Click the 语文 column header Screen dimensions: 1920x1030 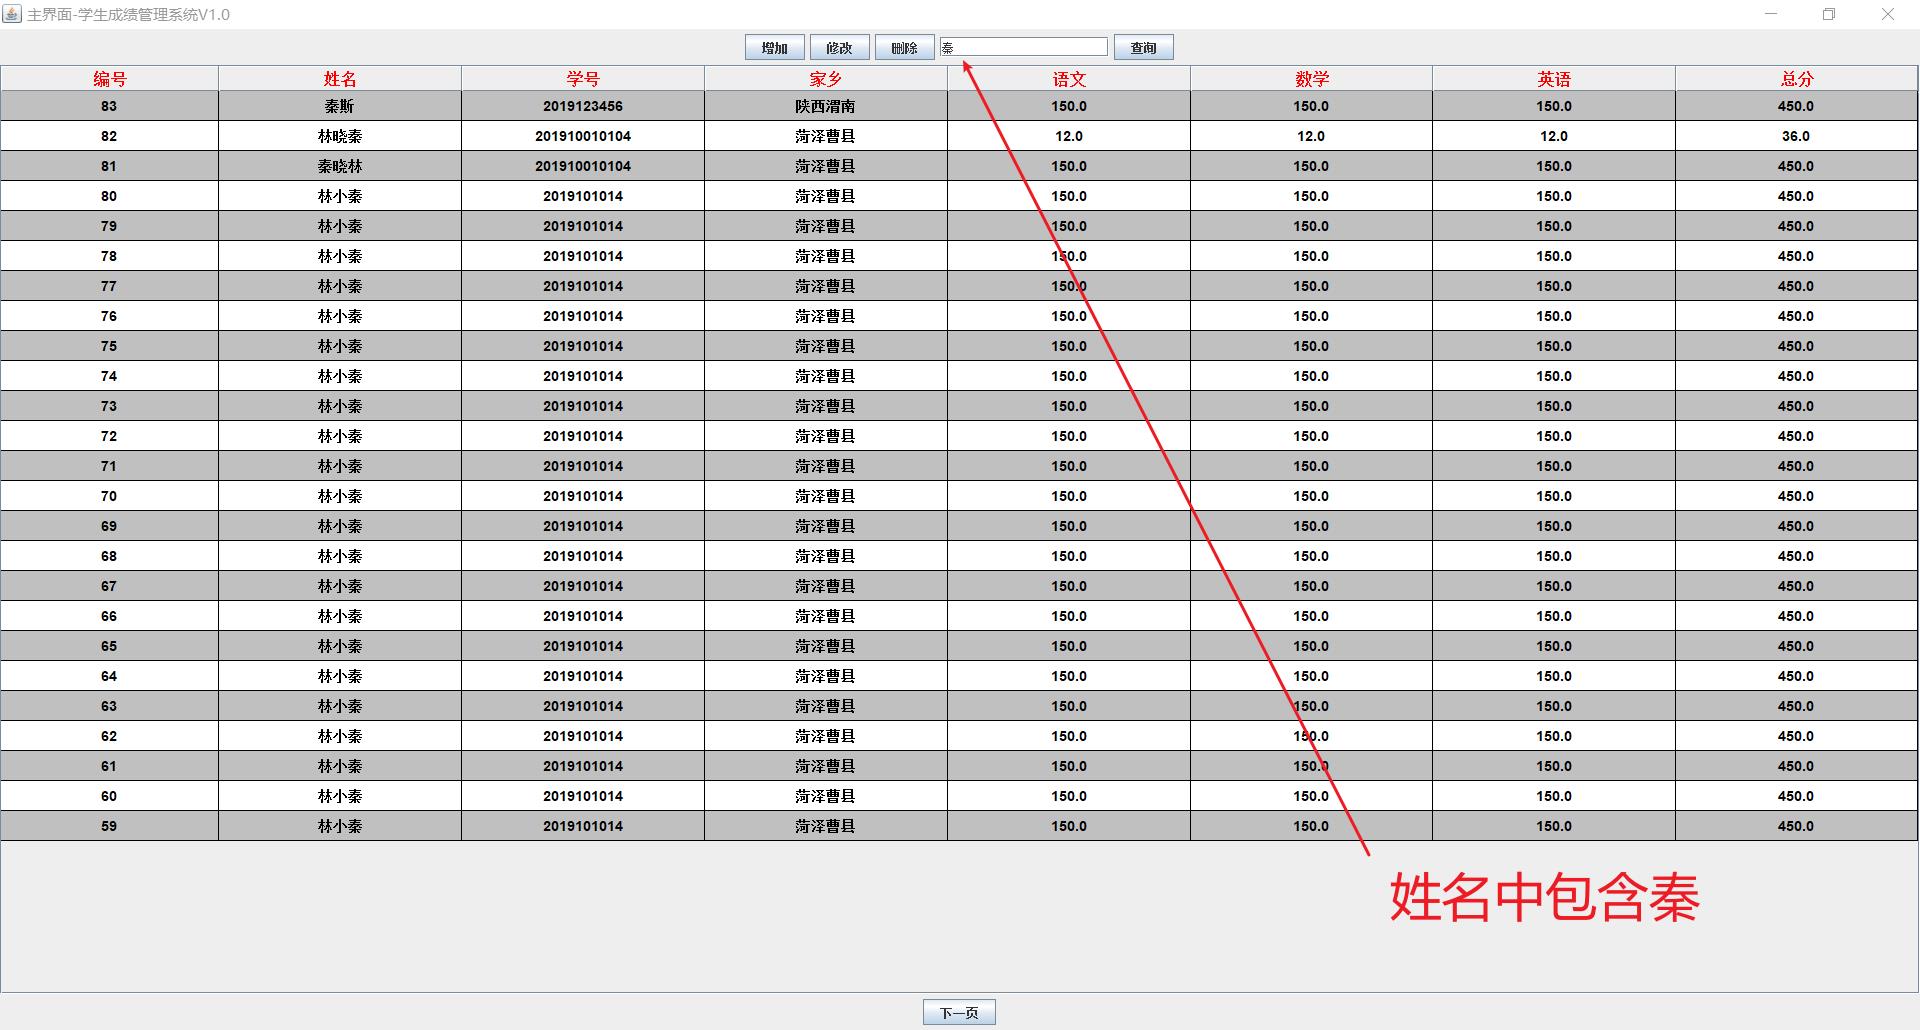click(x=1069, y=79)
